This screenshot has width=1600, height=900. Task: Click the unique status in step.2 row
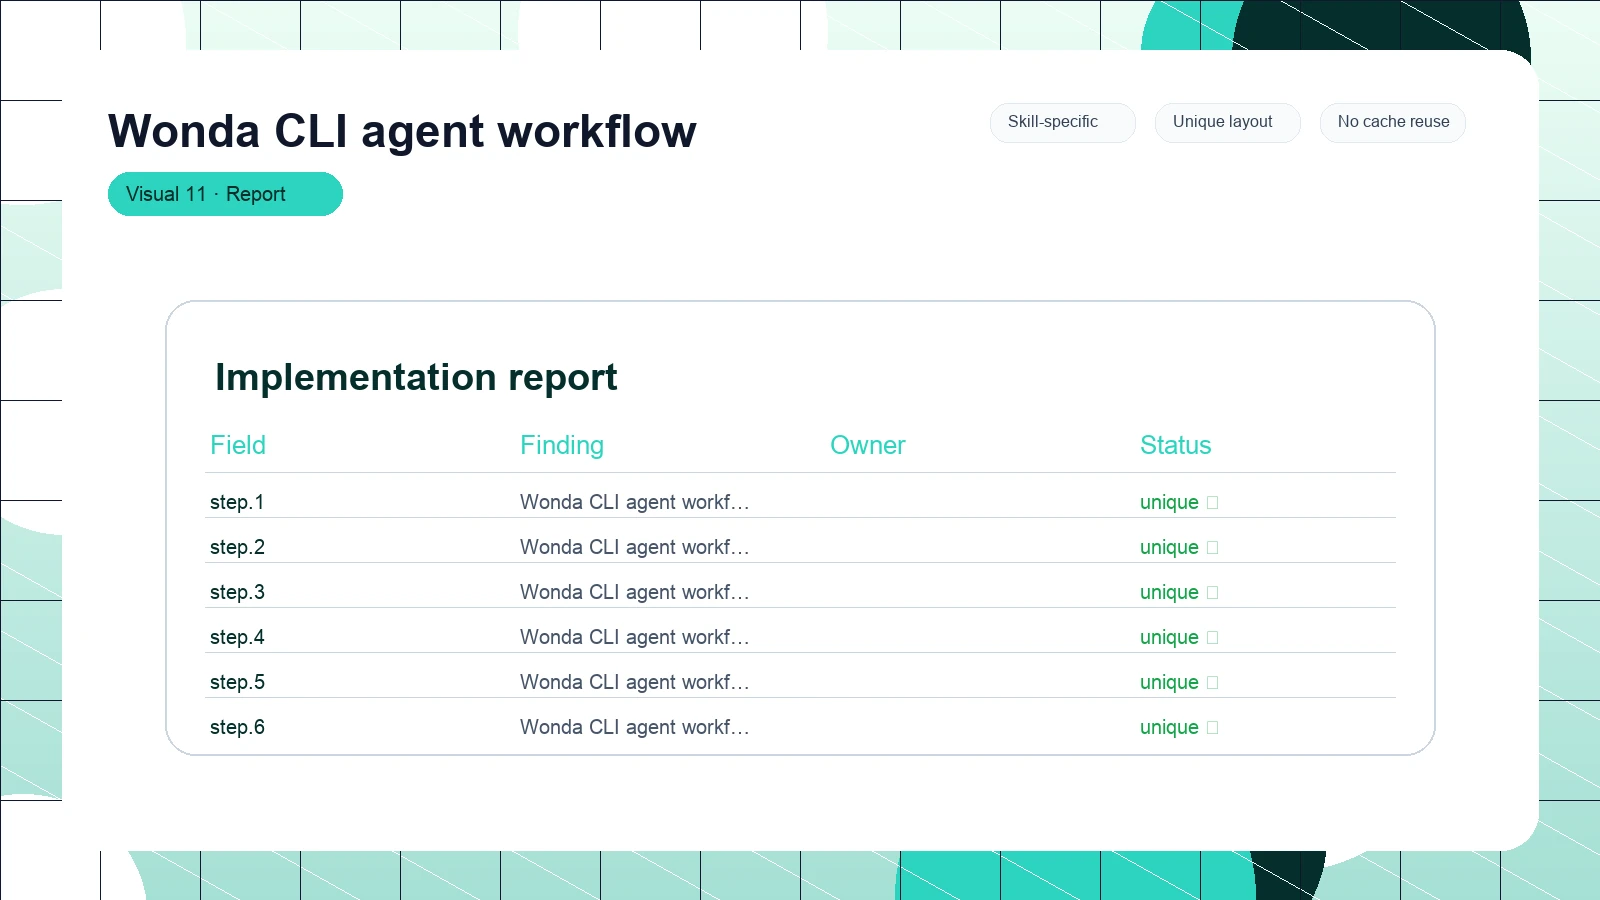pyautogui.click(x=1169, y=547)
